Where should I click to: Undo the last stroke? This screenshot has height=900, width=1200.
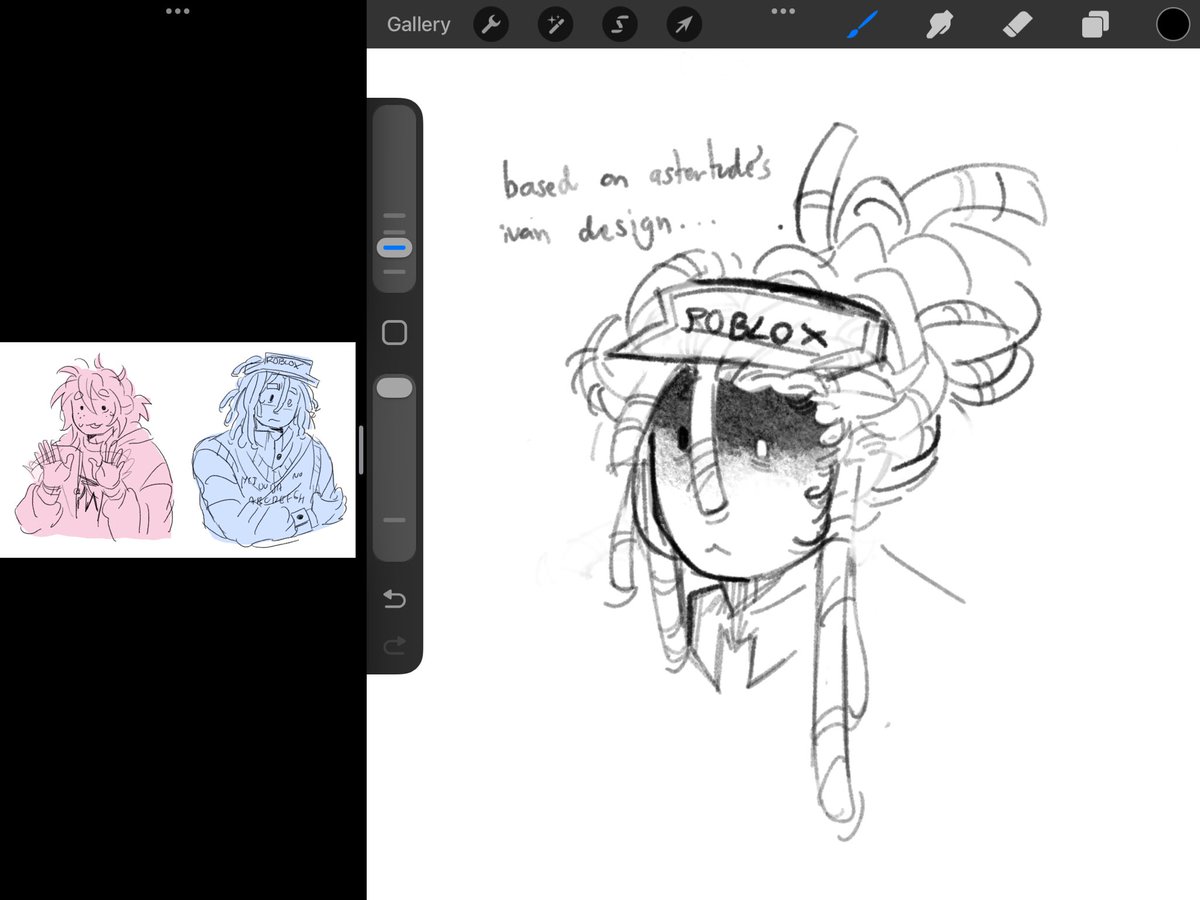click(395, 599)
